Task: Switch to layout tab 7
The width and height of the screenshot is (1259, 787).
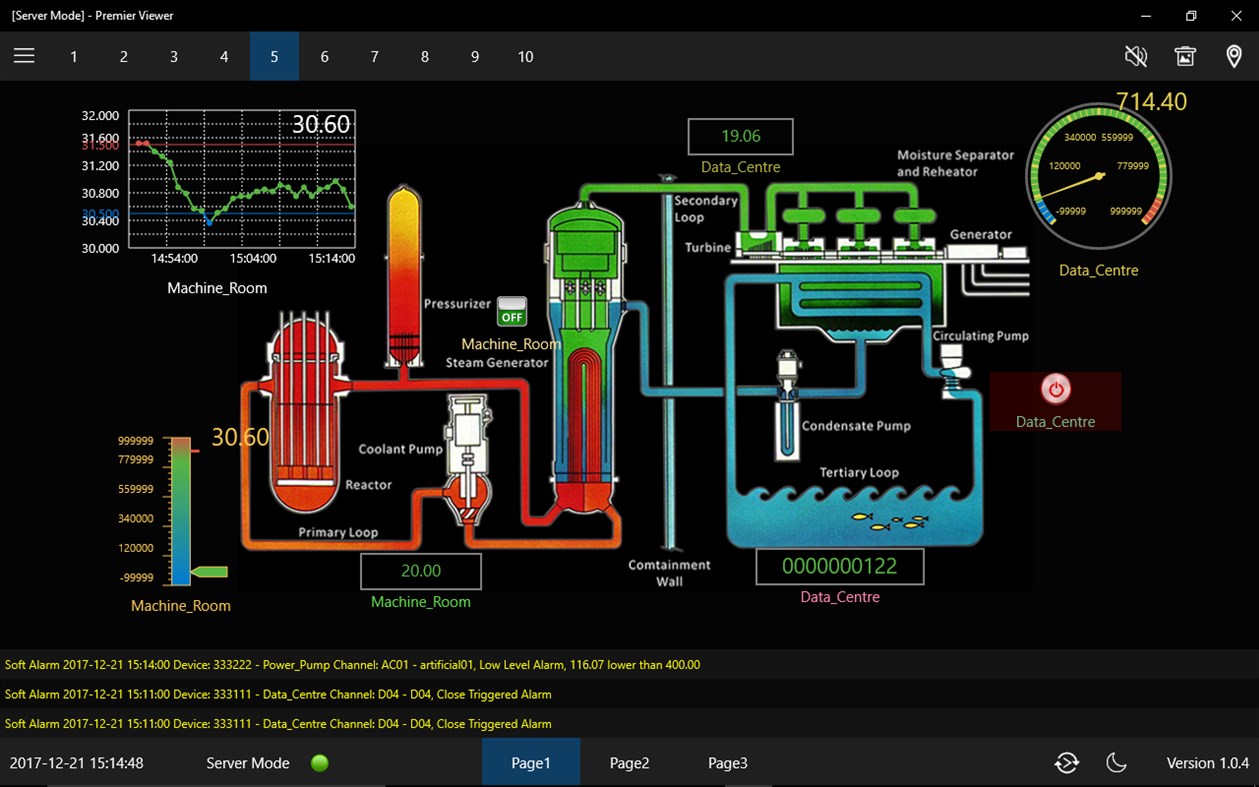Action: 374,56
